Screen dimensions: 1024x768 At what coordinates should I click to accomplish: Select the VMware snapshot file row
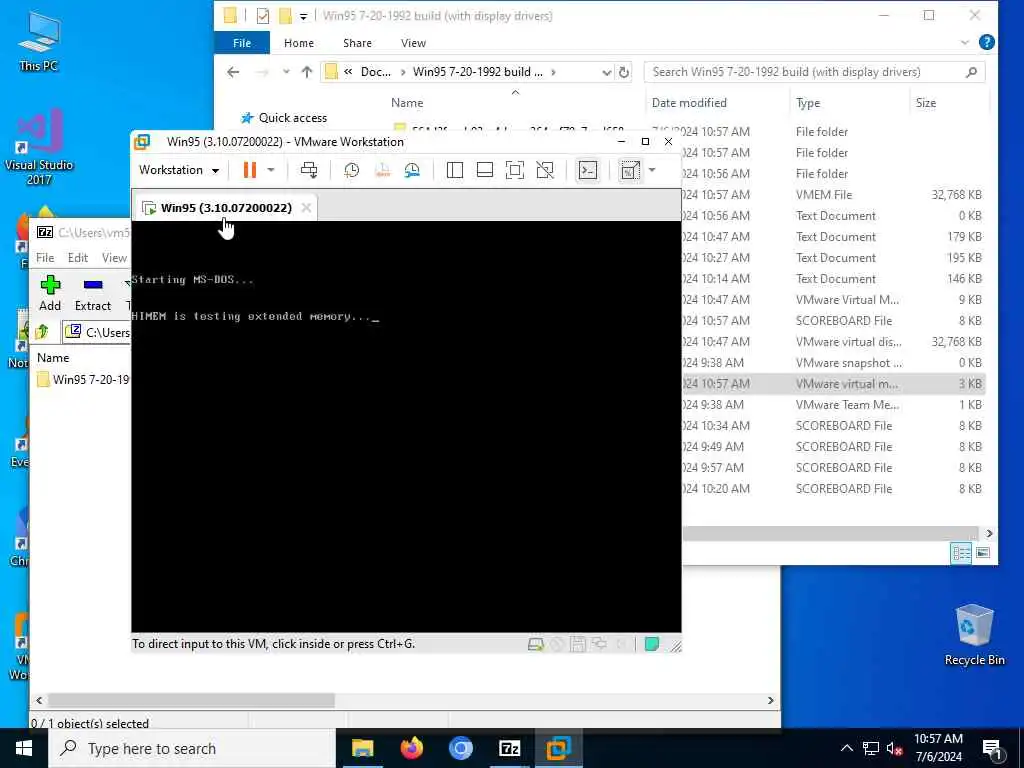tap(833, 362)
